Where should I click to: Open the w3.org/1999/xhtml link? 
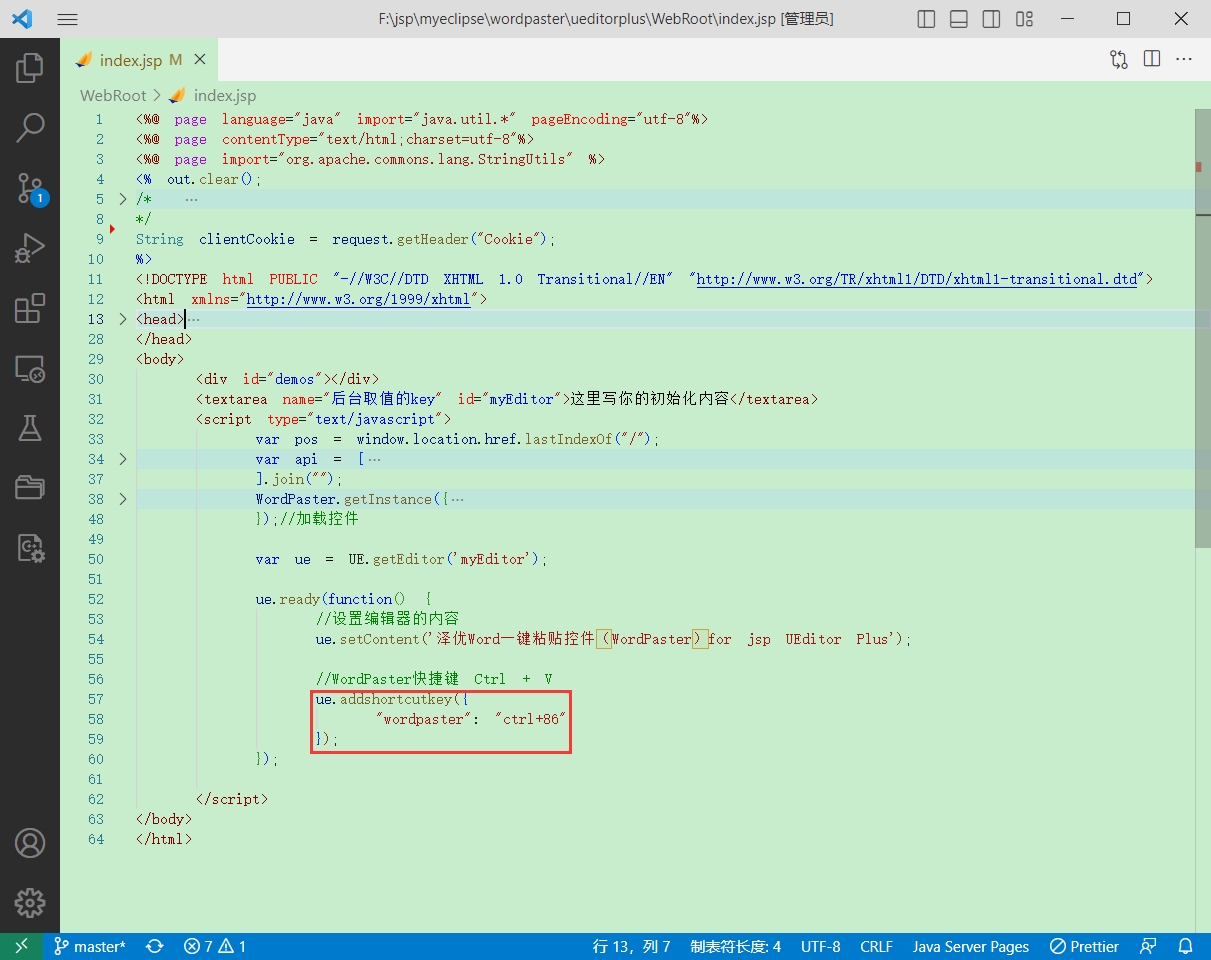[358, 299]
